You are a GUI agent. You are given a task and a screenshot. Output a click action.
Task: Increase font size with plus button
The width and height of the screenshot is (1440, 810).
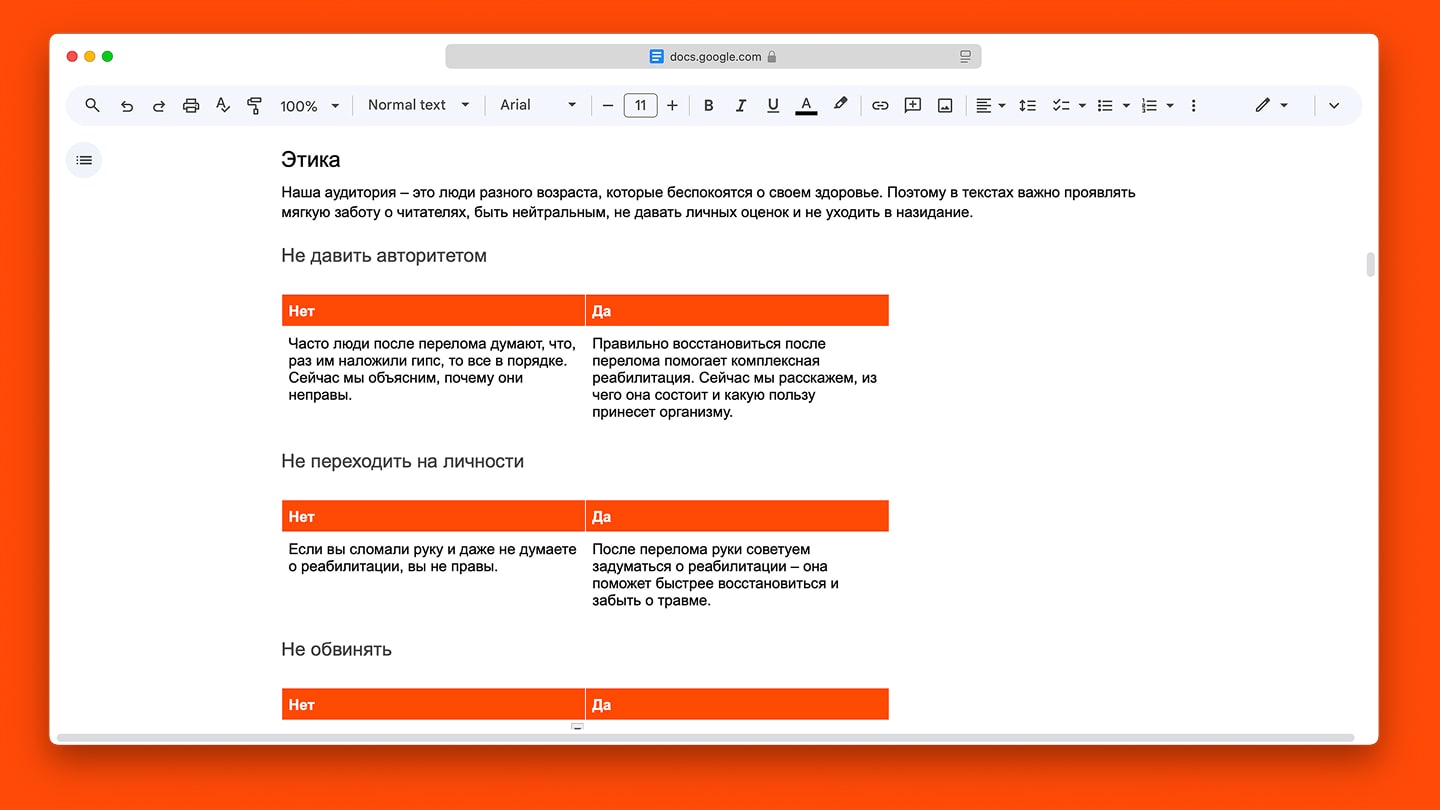click(672, 105)
